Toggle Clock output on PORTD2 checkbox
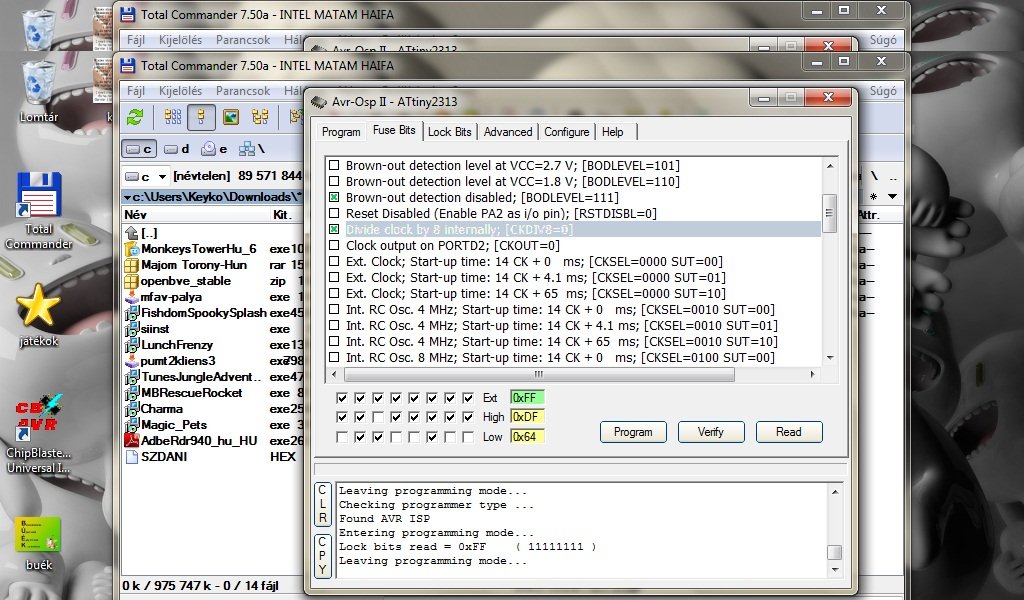1024x600 pixels. click(334, 245)
